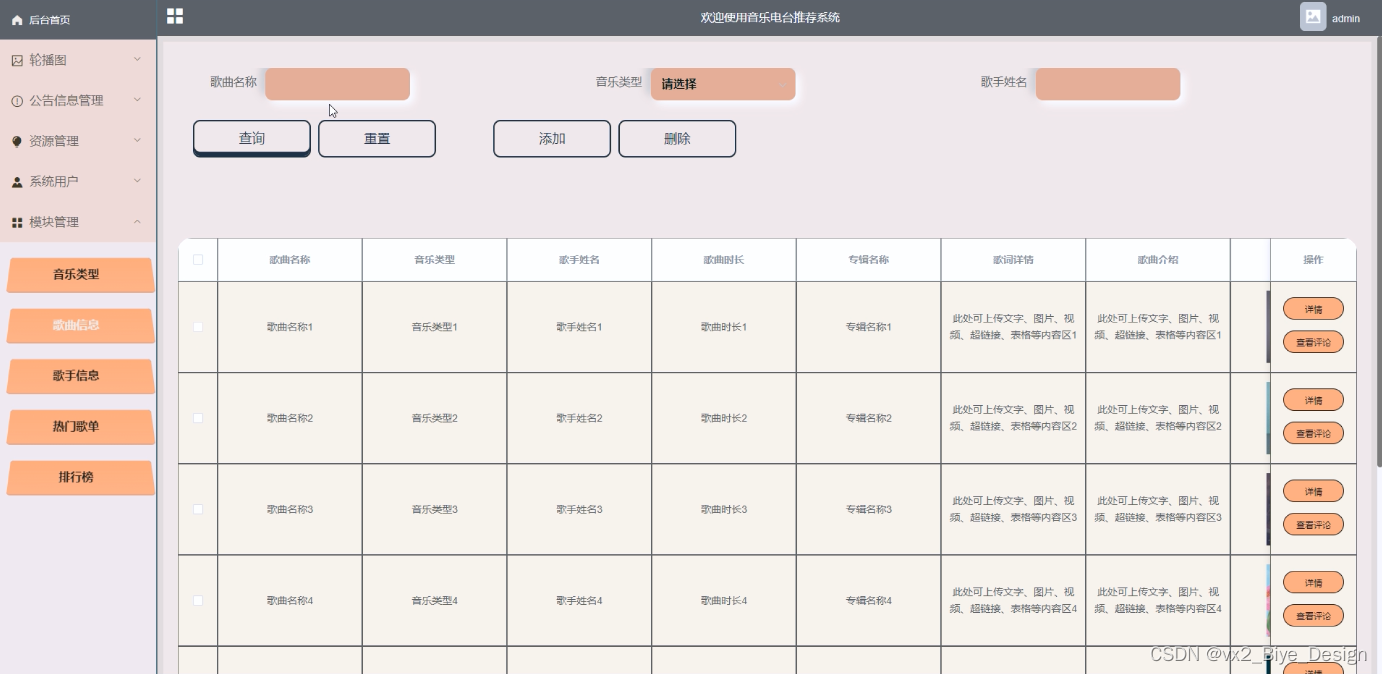Check the checkbox for row 歌曲名称3
The width and height of the screenshot is (1382, 674).
pos(198,509)
